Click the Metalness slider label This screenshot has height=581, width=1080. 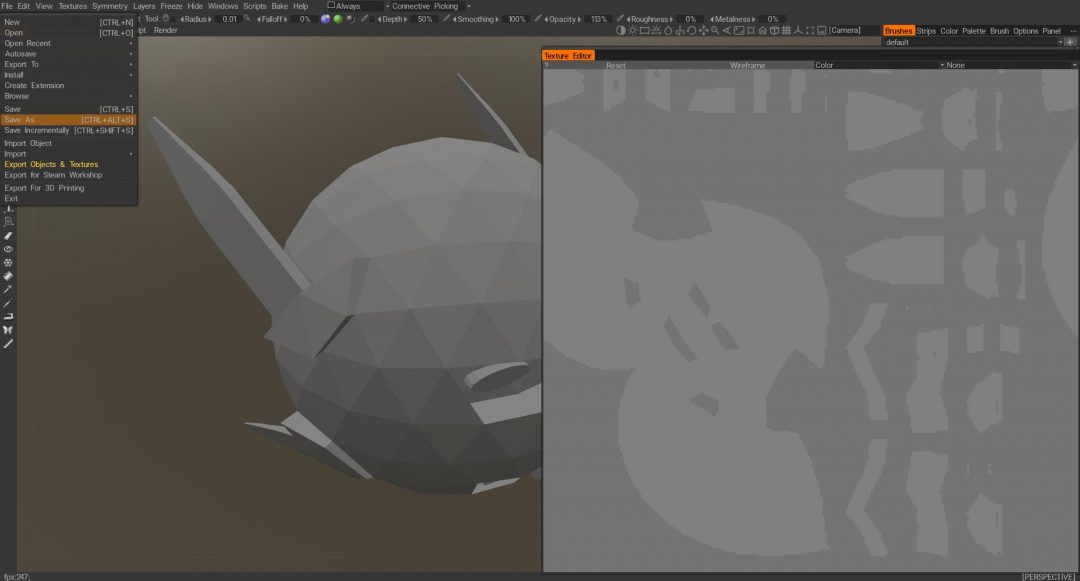point(732,19)
